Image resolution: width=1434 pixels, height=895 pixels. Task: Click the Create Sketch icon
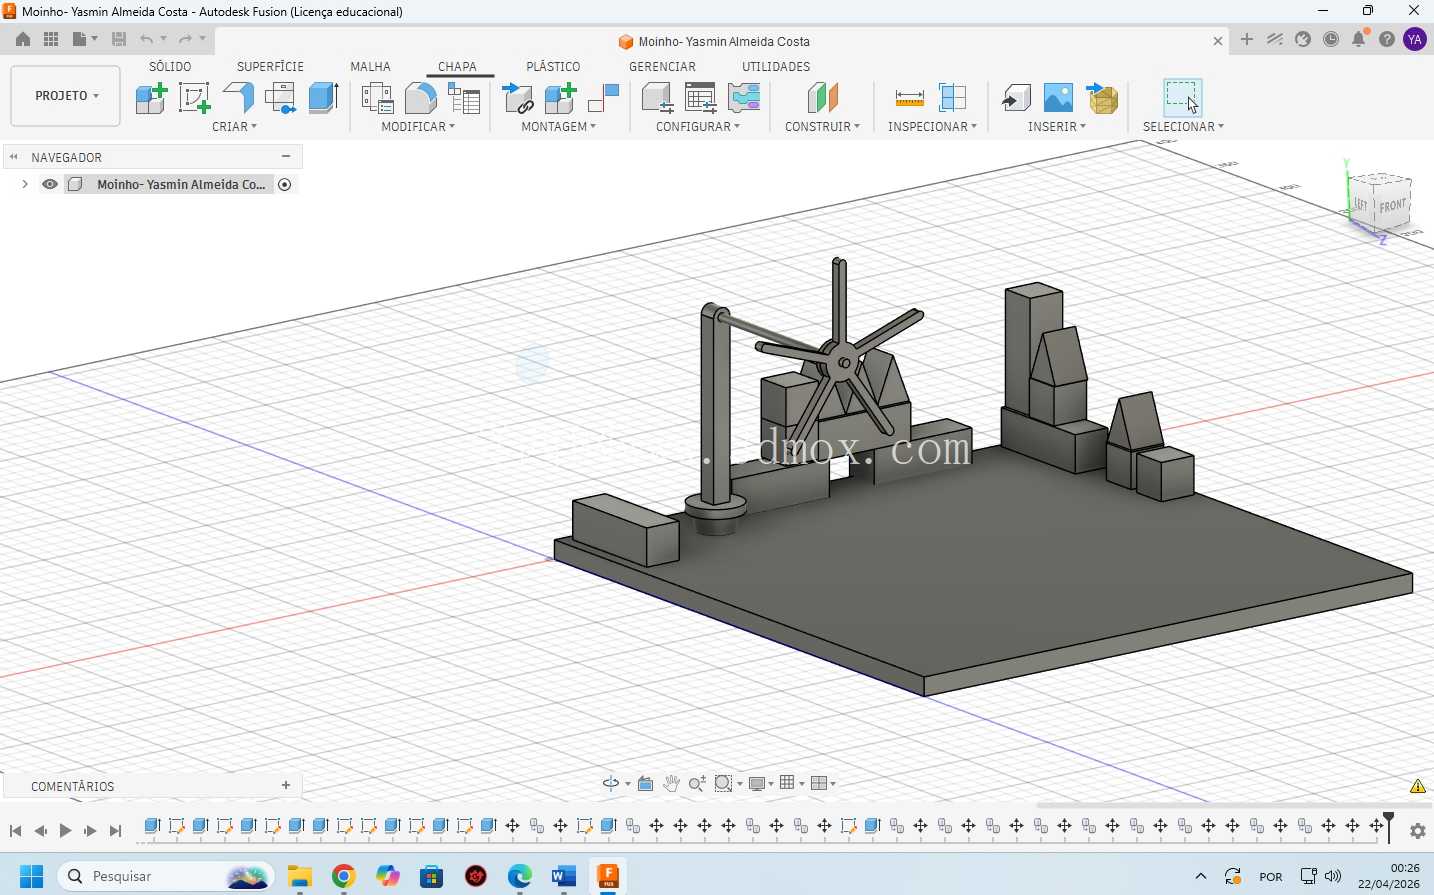[x=194, y=98]
